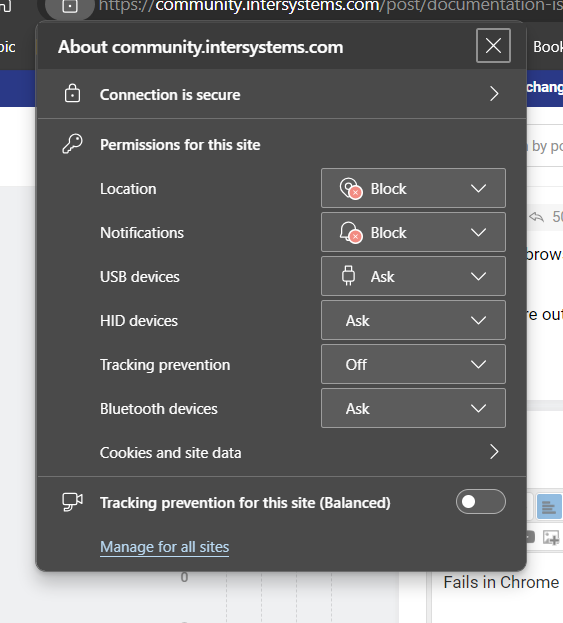Click the insert image icon in editor toolbar
563x623 pixels.
tap(551, 538)
